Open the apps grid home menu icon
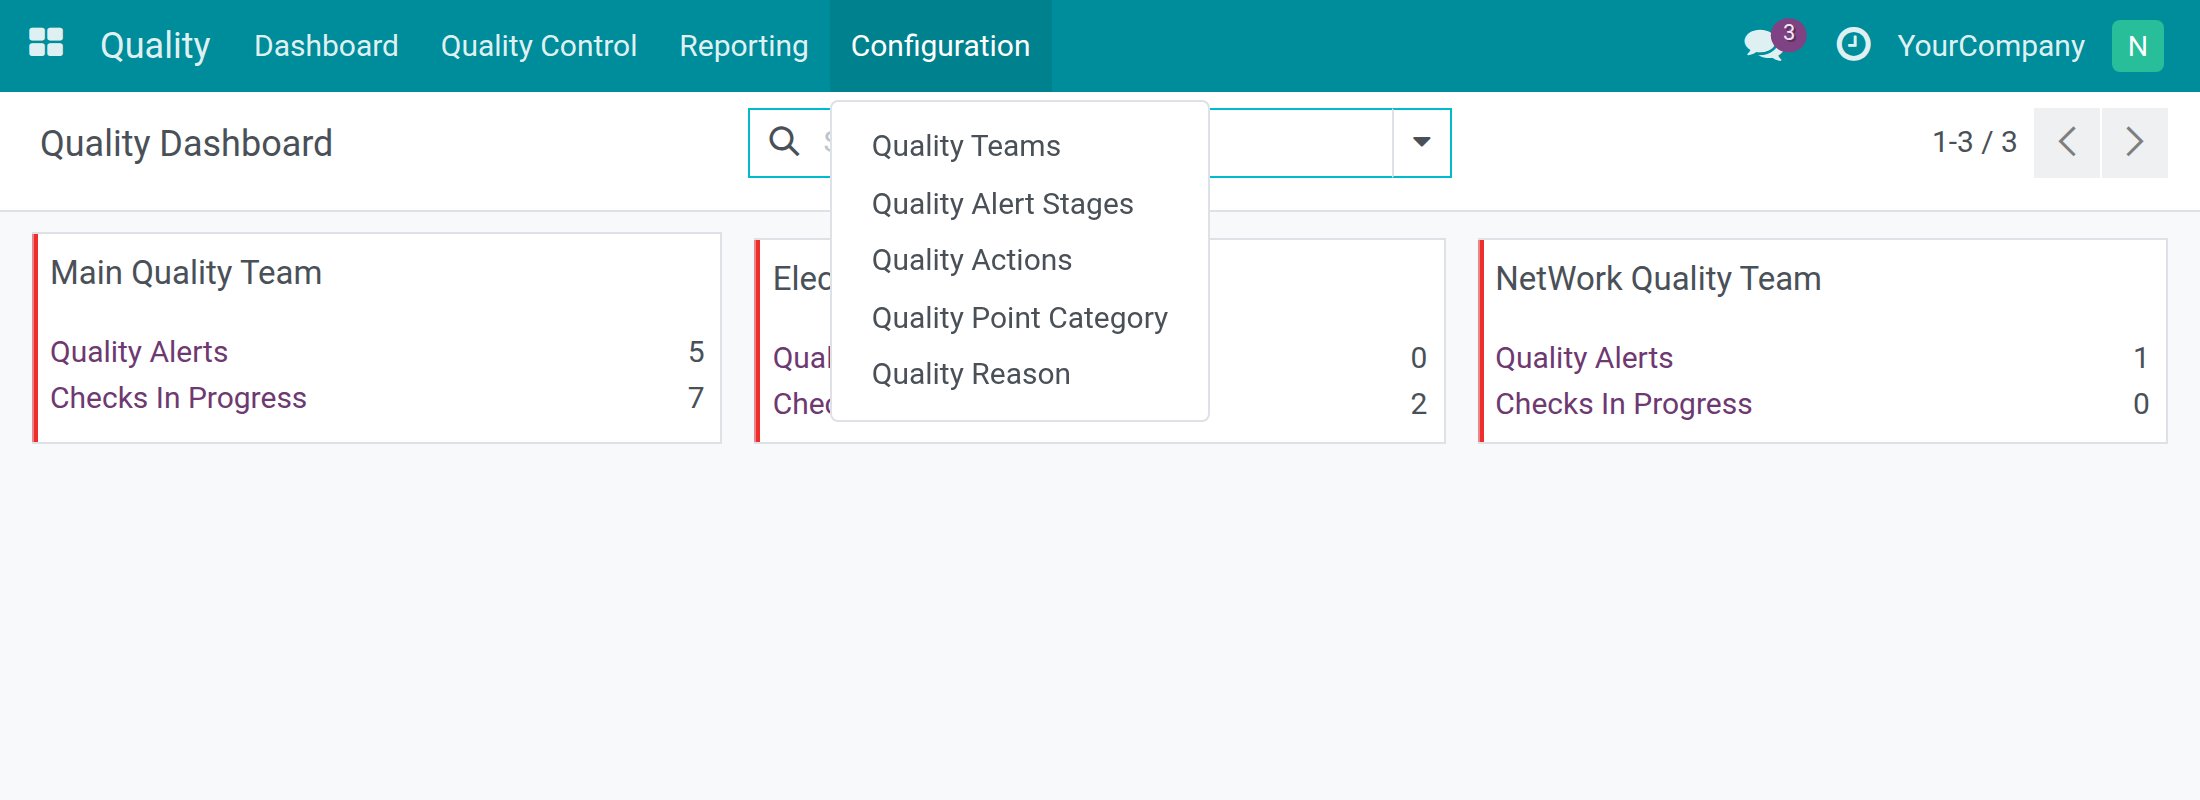 (x=46, y=43)
